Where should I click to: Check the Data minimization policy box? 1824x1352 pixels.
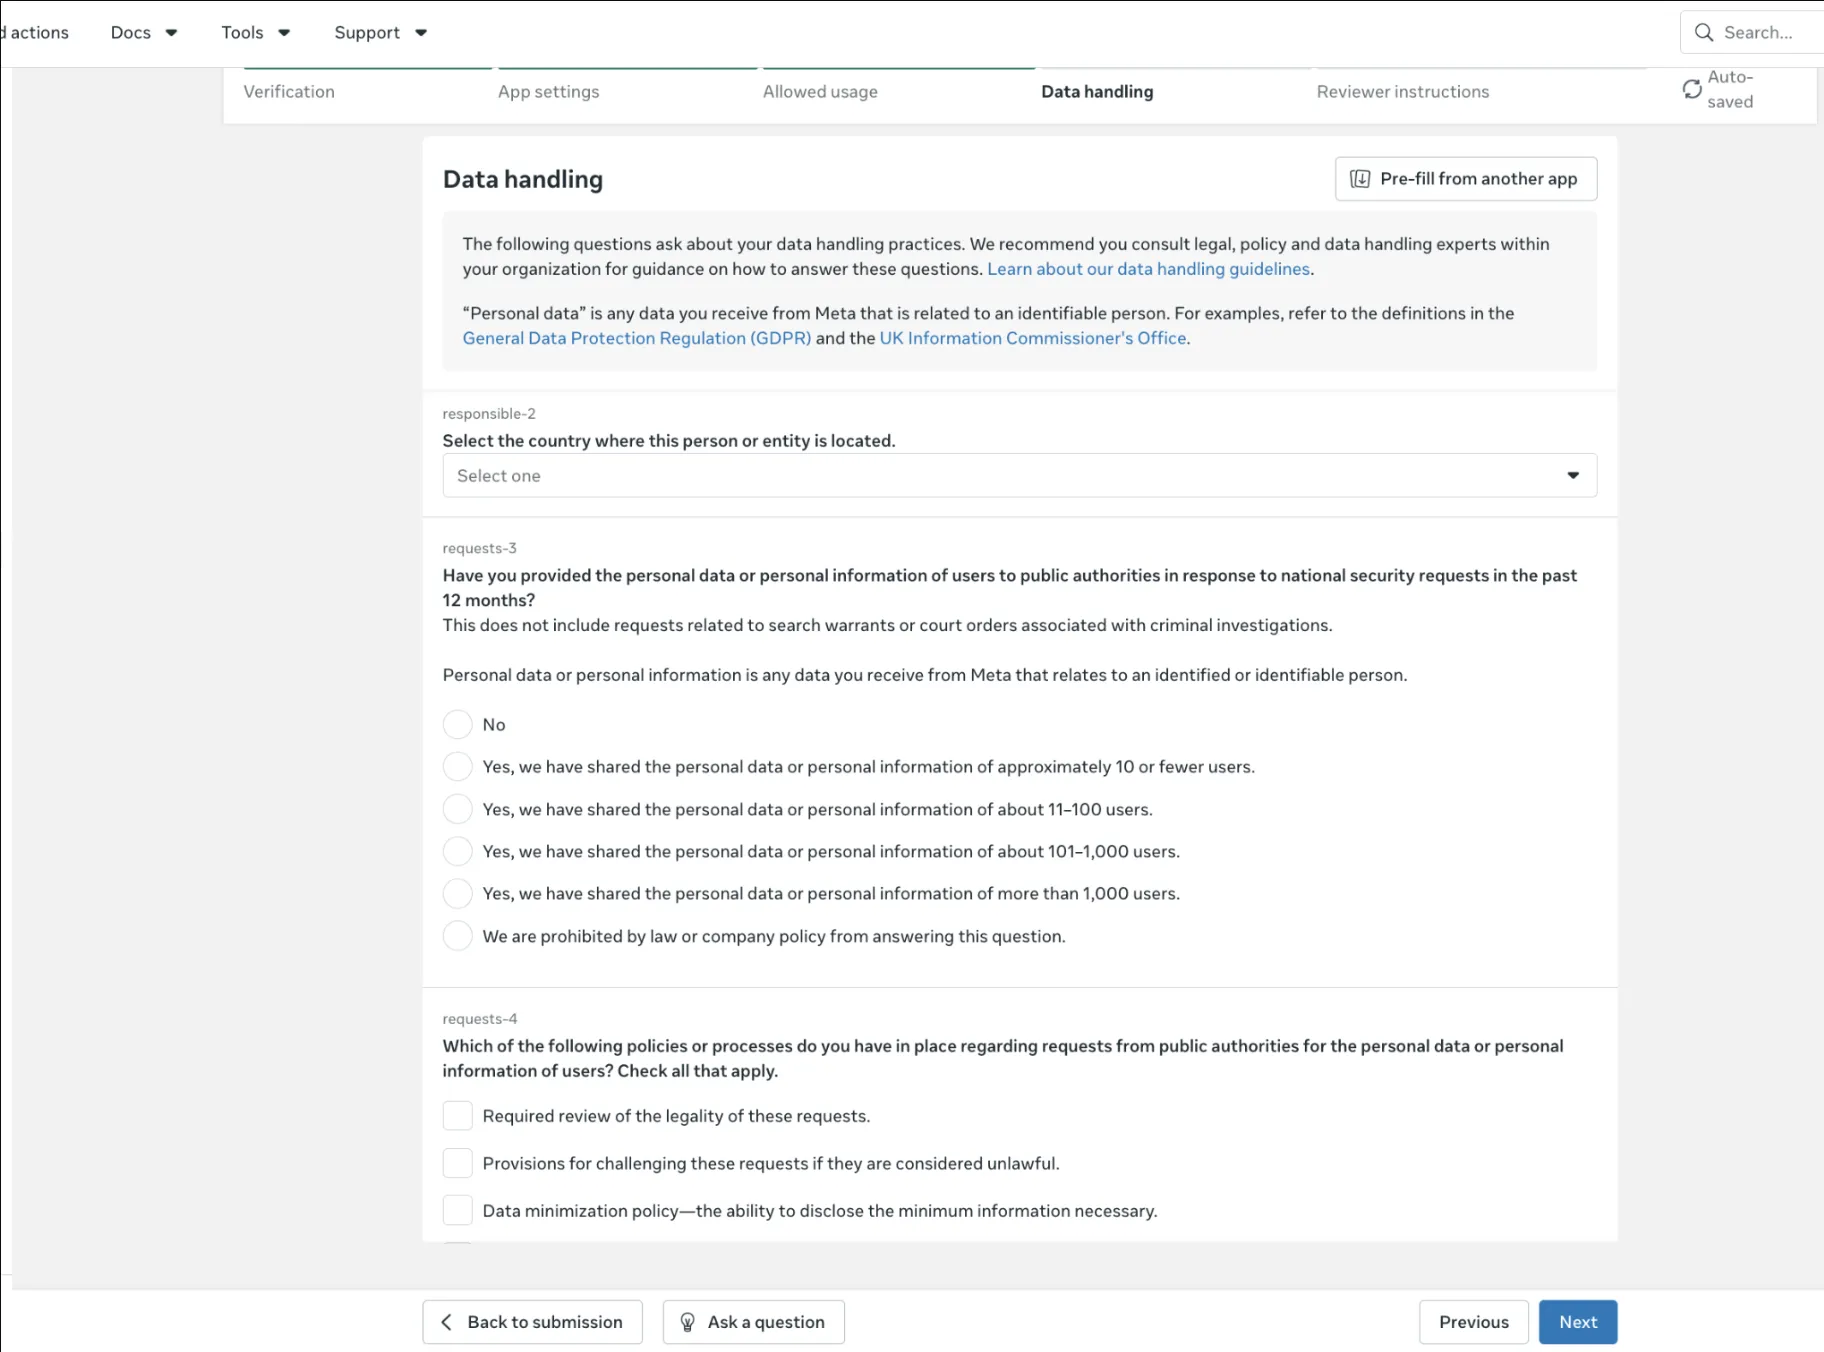pyautogui.click(x=457, y=1210)
